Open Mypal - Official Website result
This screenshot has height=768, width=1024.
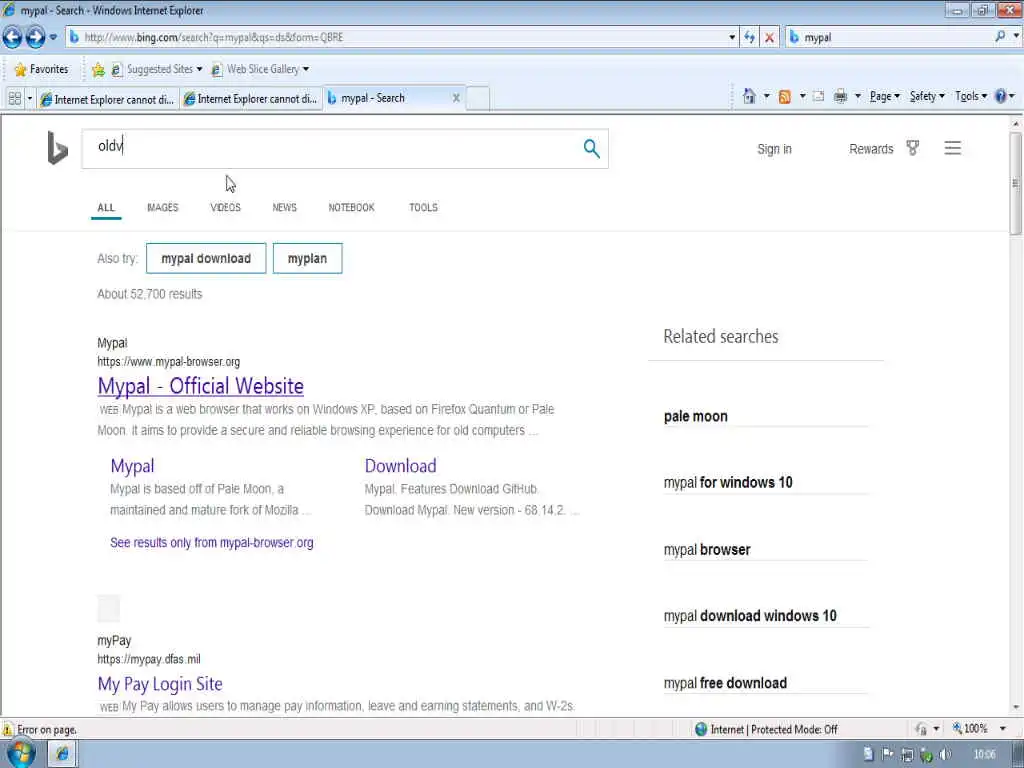pos(200,386)
